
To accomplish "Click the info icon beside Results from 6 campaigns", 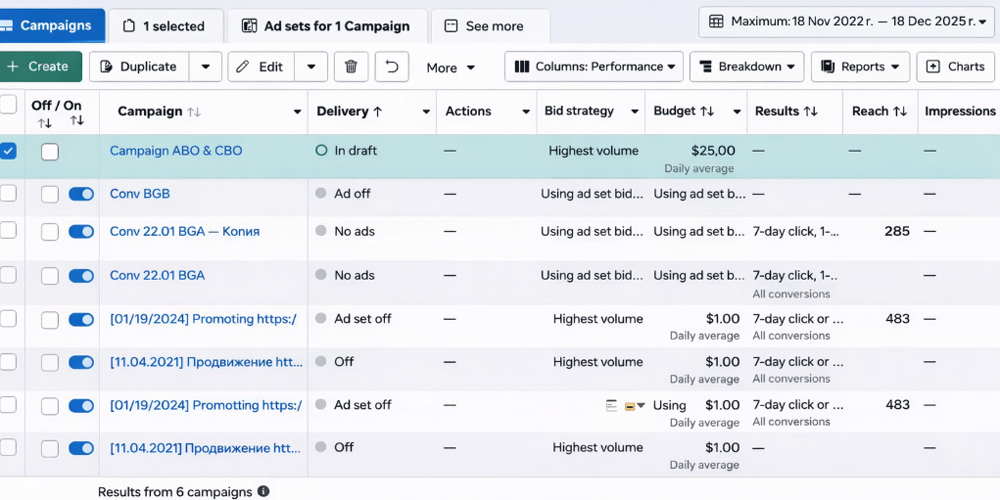I will pyautogui.click(x=263, y=492).
